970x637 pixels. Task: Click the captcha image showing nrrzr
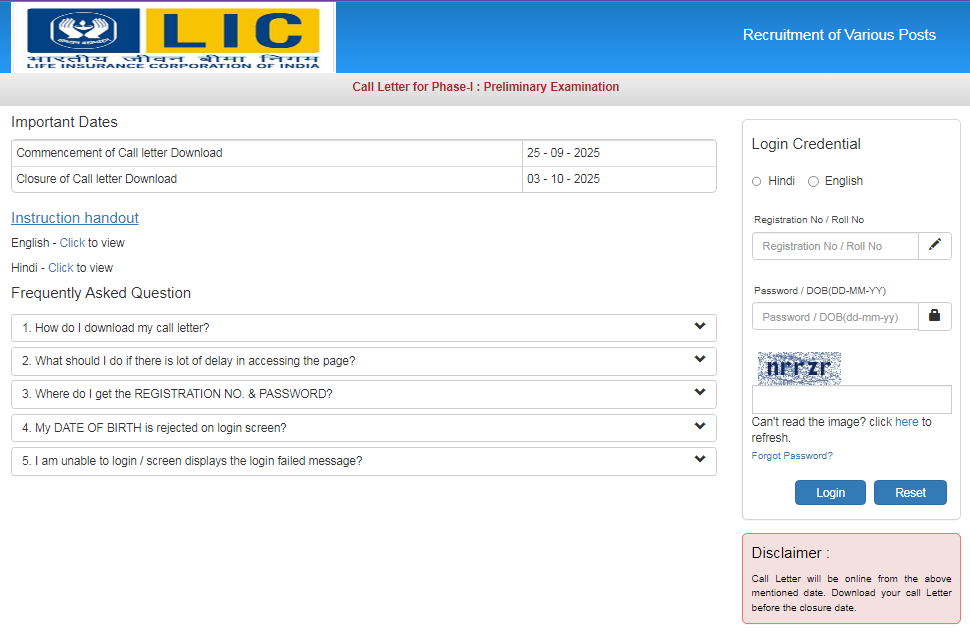(x=799, y=368)
